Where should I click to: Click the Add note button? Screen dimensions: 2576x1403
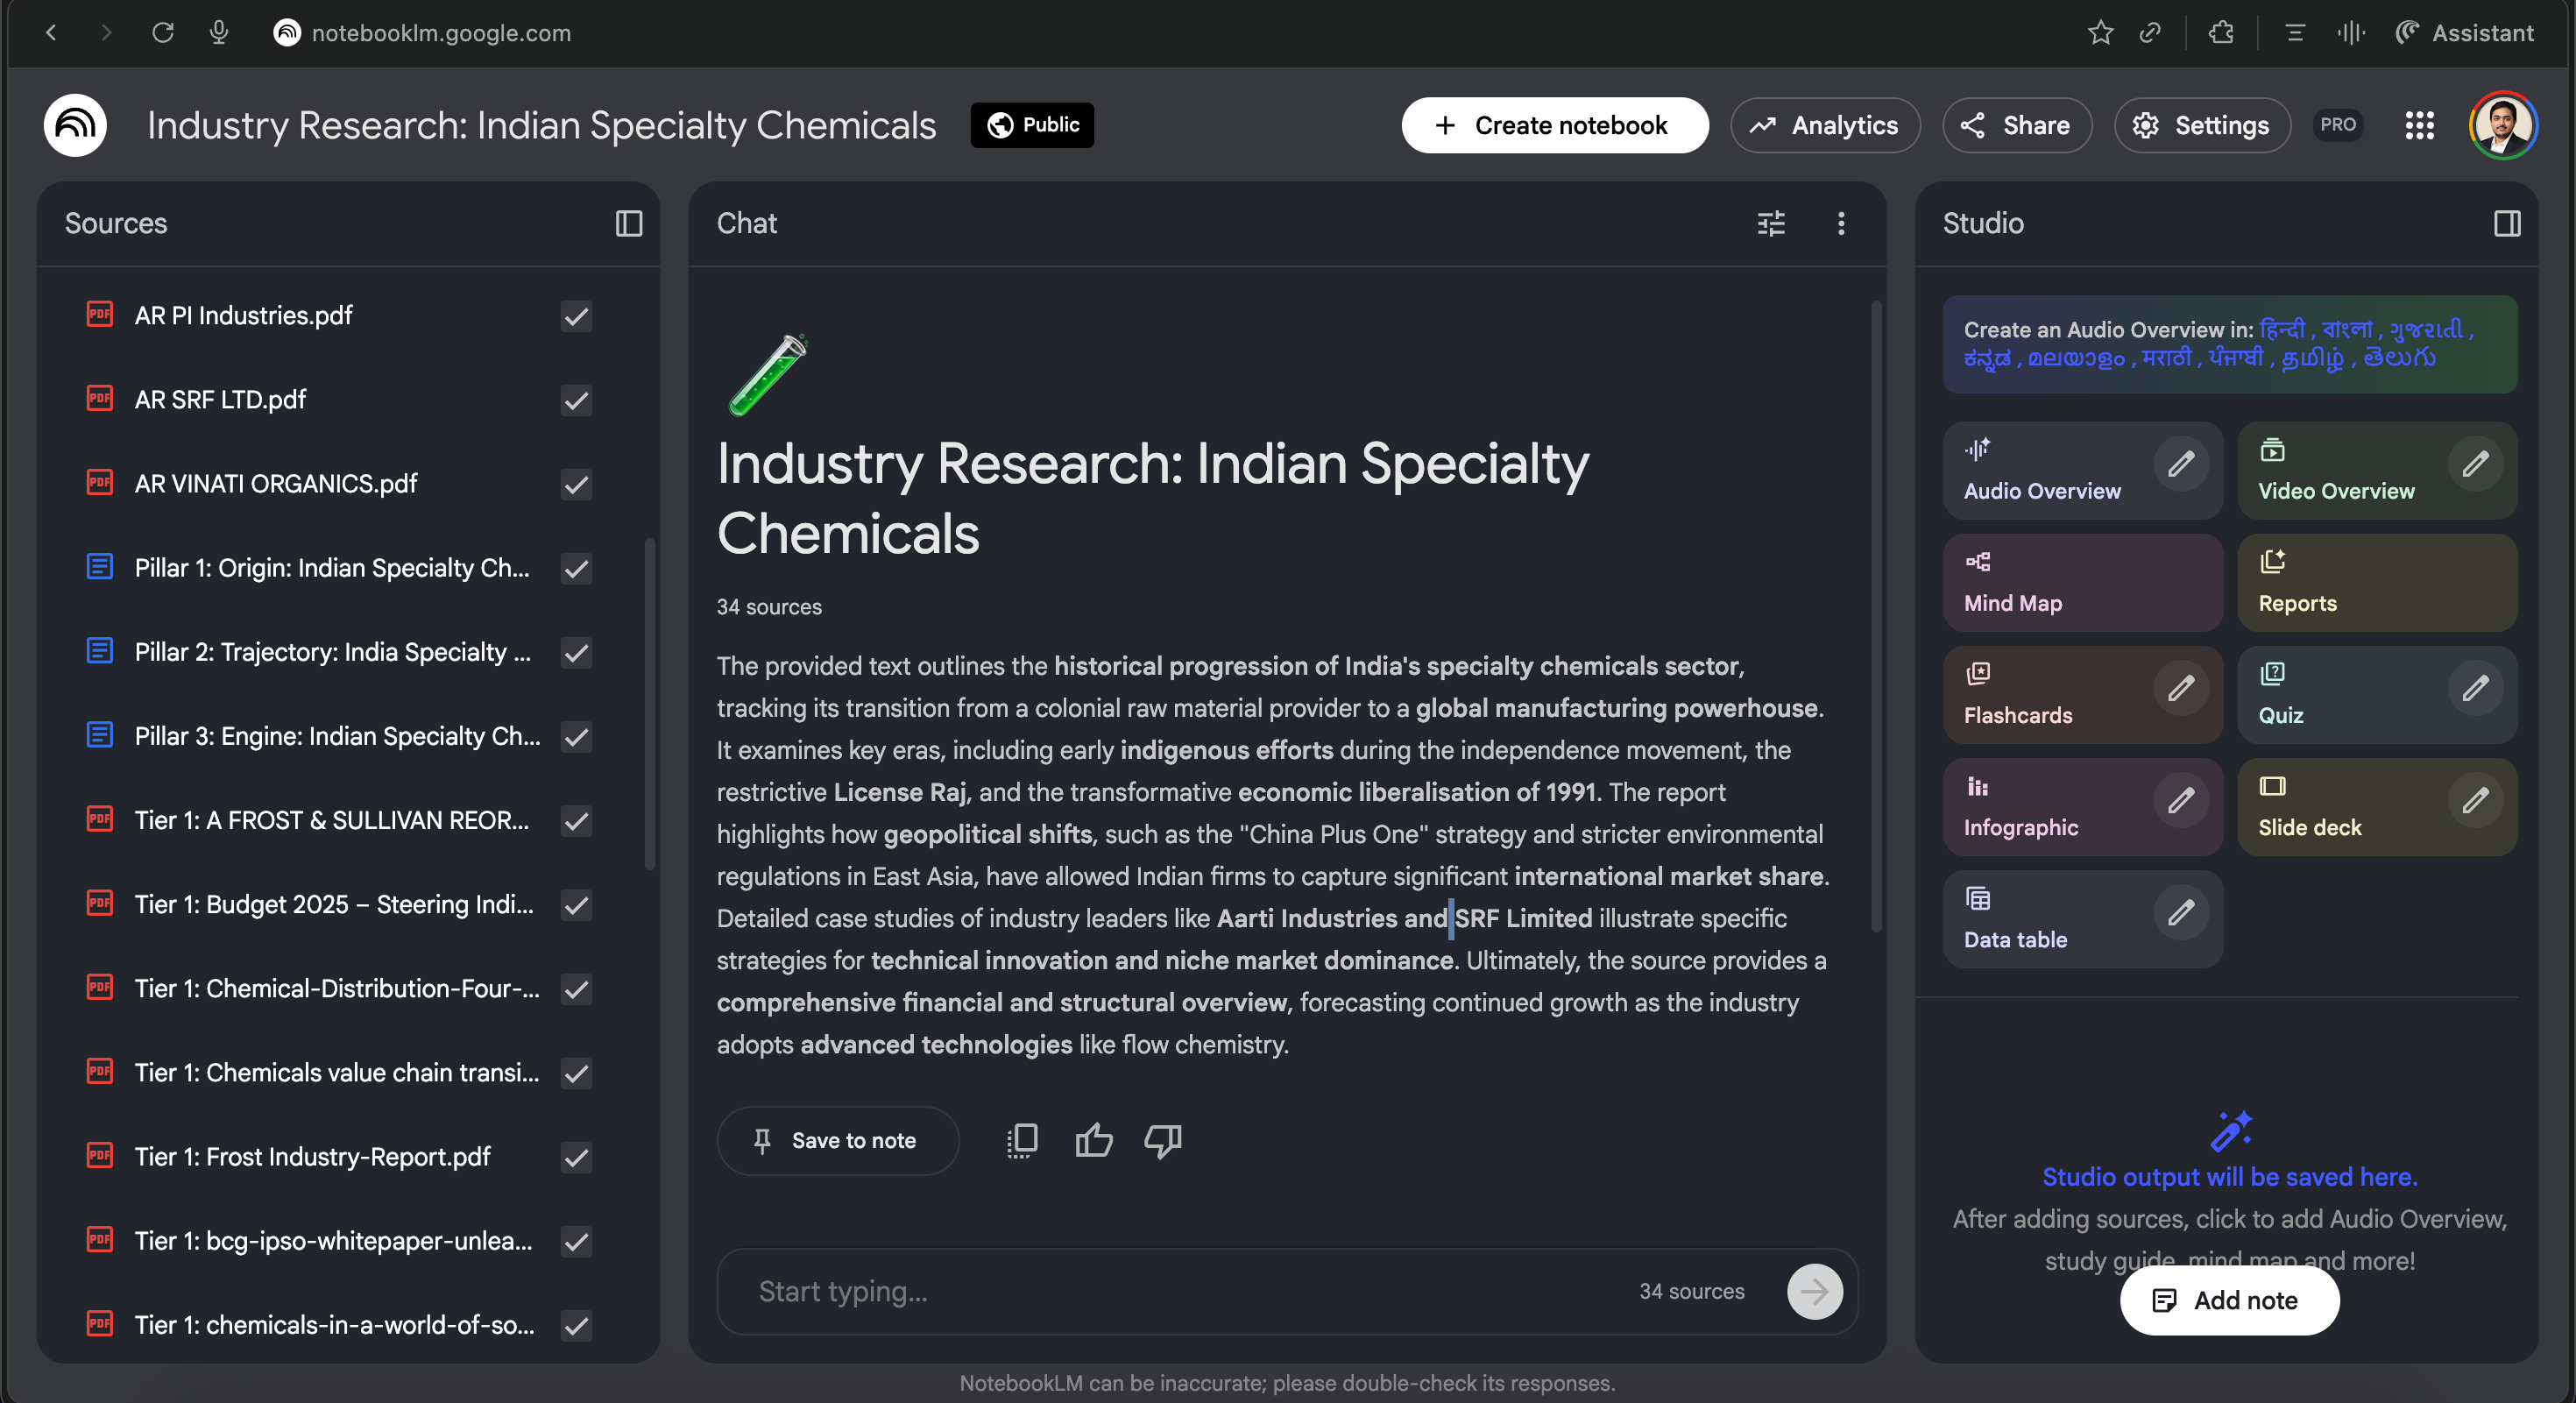coord(2229,1300)
